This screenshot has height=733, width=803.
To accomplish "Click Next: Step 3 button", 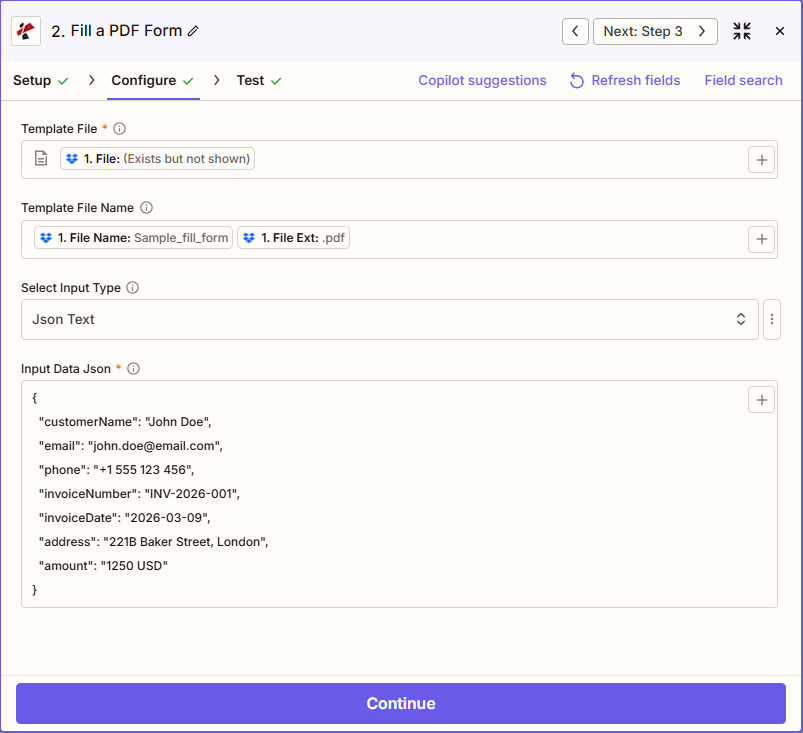I will [x=655, y=31].
